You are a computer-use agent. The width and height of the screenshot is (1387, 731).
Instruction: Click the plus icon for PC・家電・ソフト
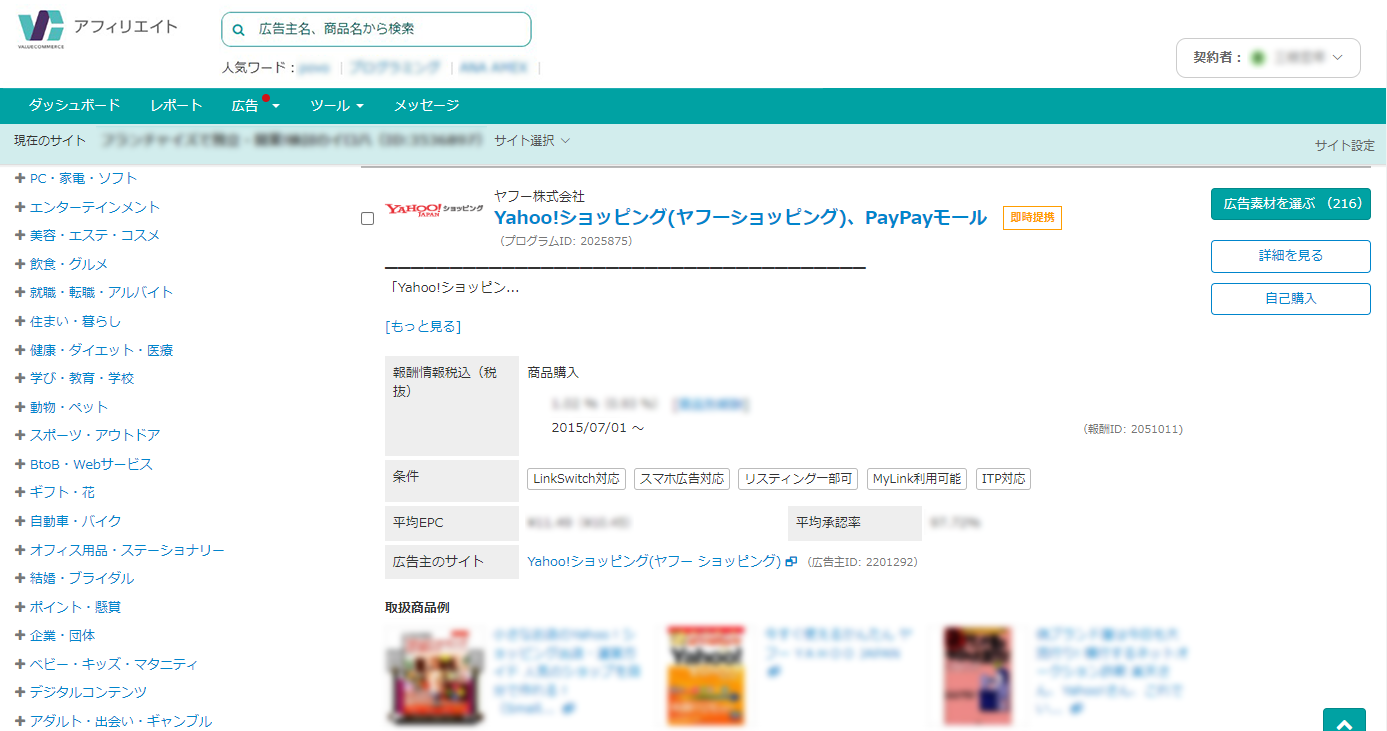click(20, 178)
